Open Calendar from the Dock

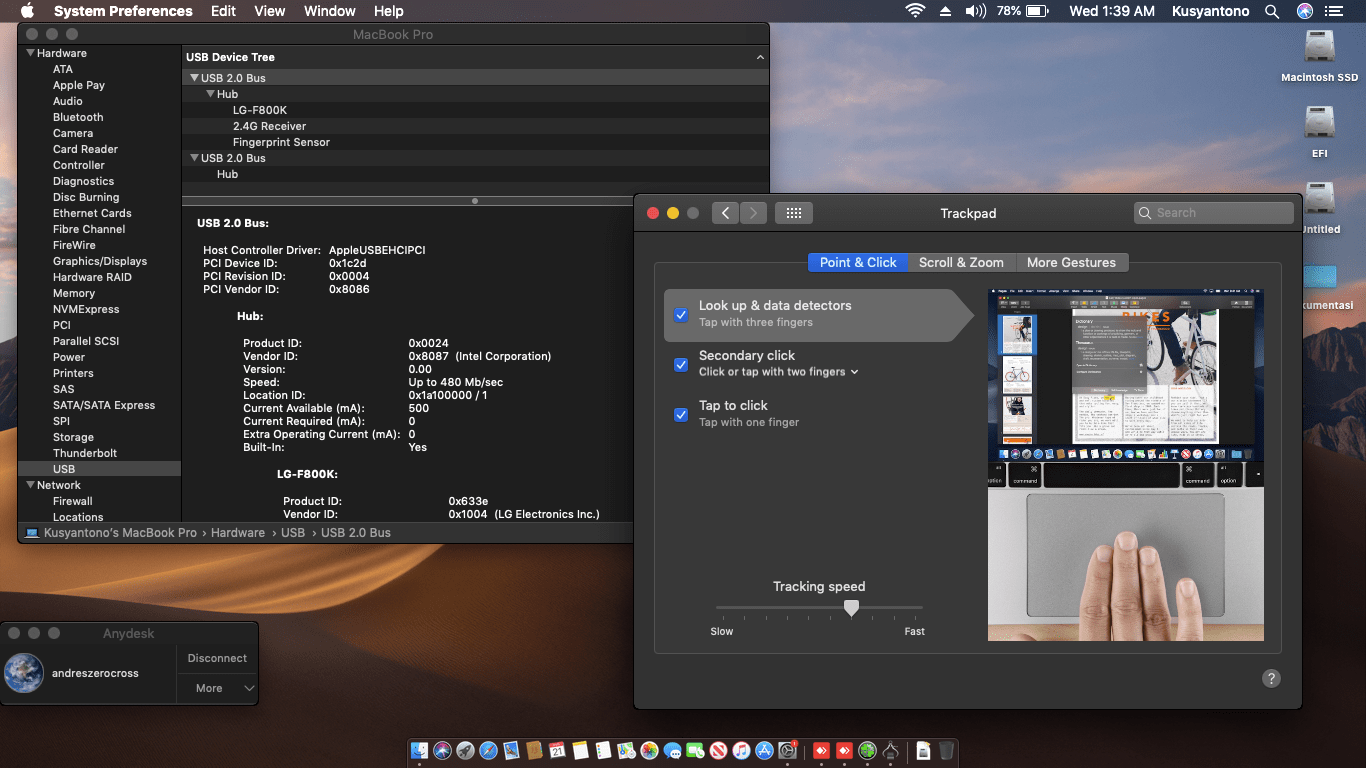tap(557, 751)
